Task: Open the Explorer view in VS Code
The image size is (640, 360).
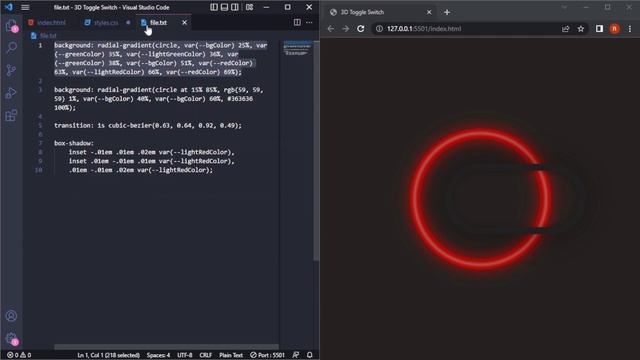Action: (x=11, y=25)
